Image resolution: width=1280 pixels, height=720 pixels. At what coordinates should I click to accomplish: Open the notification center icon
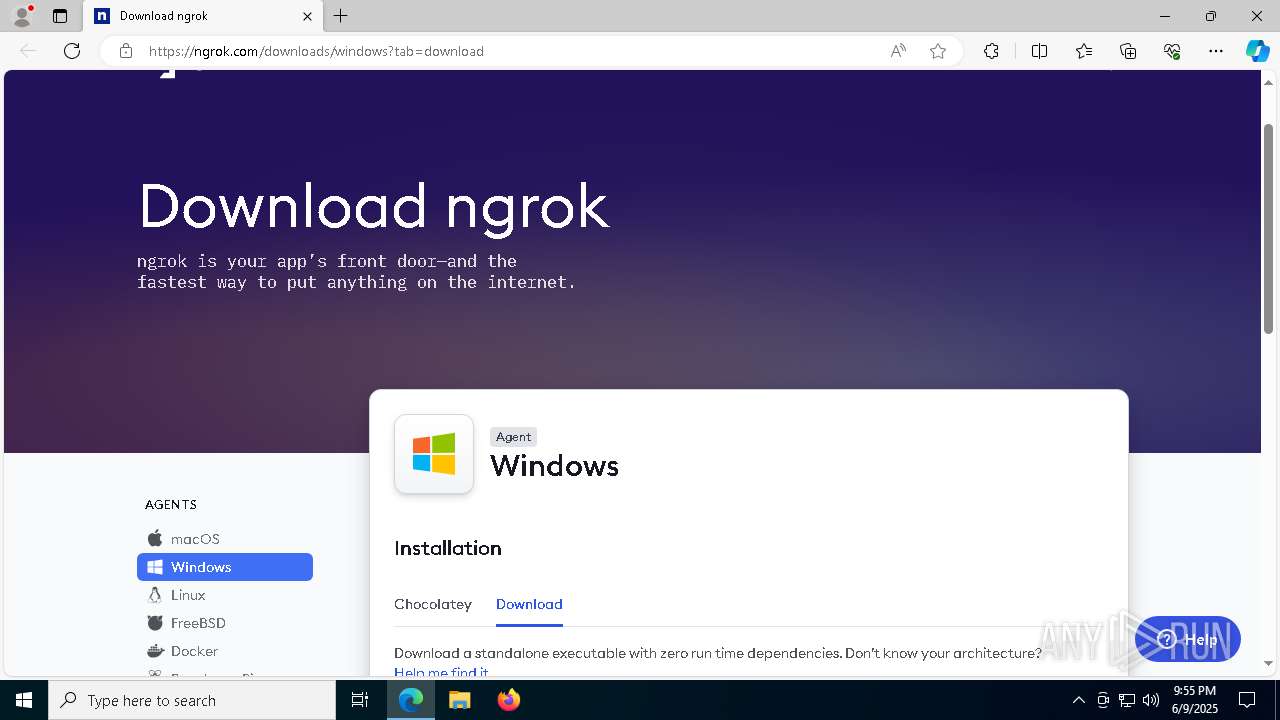[1247, 700]
